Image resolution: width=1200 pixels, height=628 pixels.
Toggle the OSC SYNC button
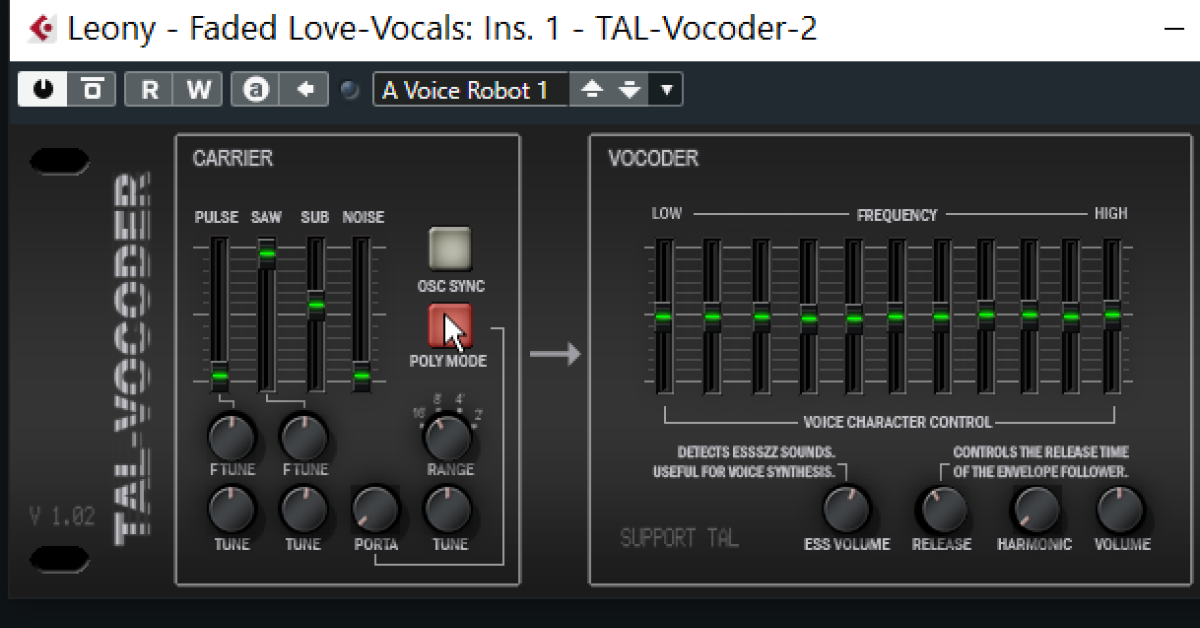(x=450, y=249)
